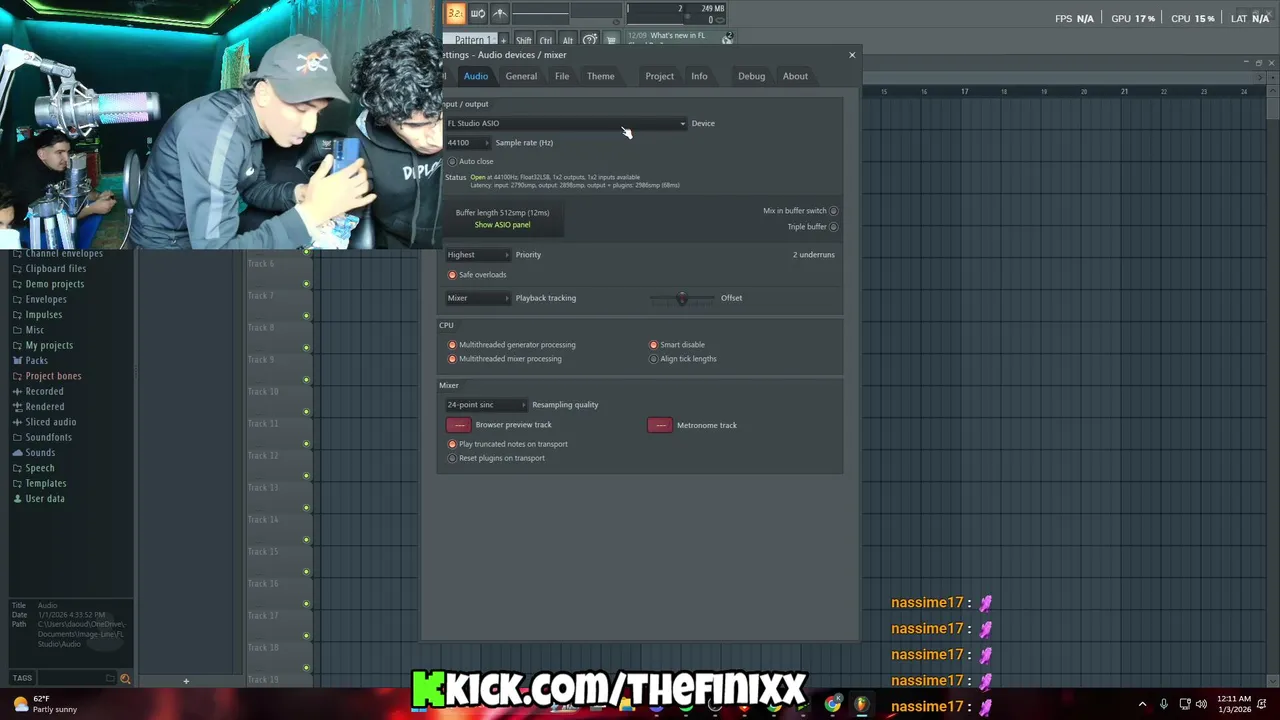The image size is (1280, 720).
Task: Switch to the Theme settings tab
Action: (x=601, y=76)
